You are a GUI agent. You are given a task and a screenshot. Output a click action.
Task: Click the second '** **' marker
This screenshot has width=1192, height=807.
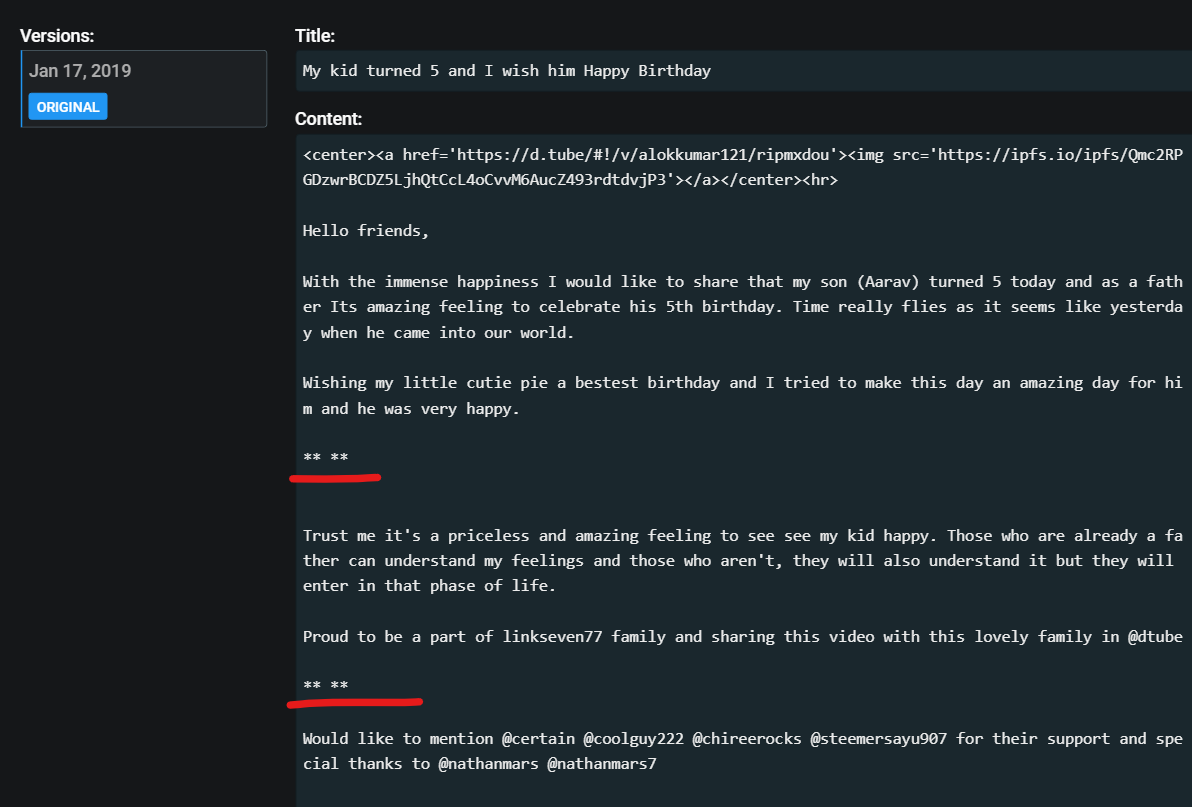click(x=325, y=685)
